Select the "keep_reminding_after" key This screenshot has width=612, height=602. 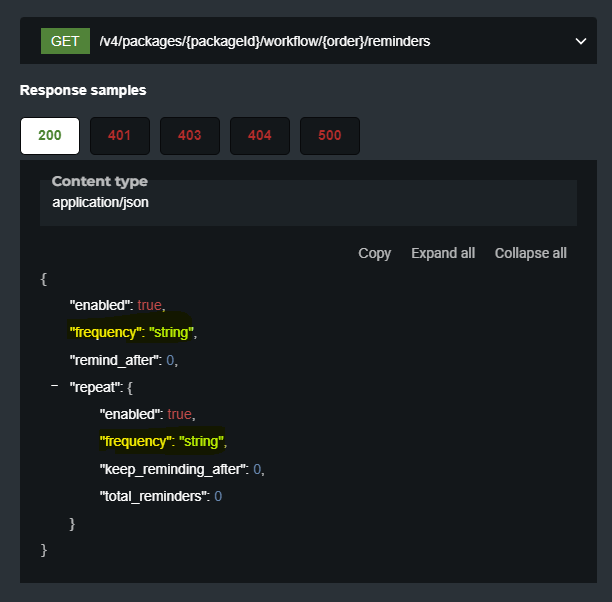click(173, 468)
